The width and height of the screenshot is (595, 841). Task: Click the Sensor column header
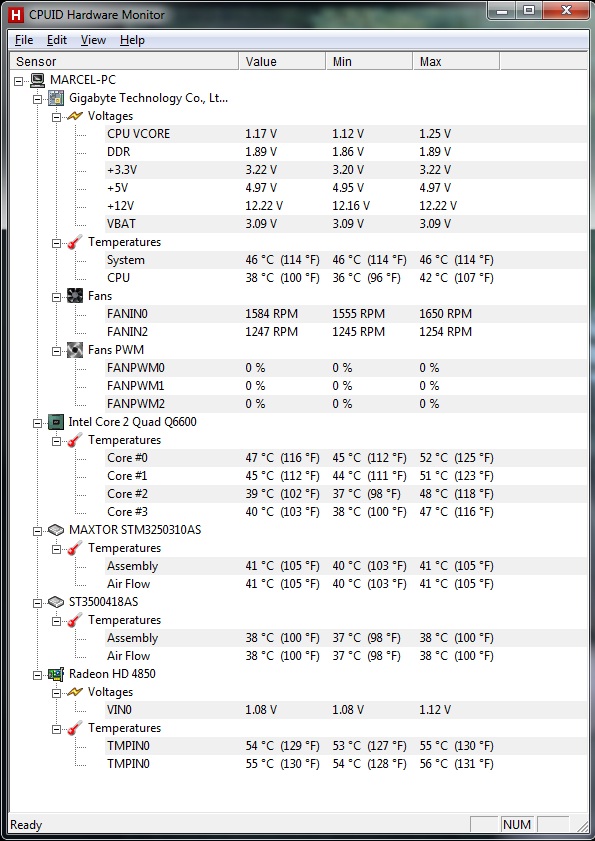(x=124, y=62)
